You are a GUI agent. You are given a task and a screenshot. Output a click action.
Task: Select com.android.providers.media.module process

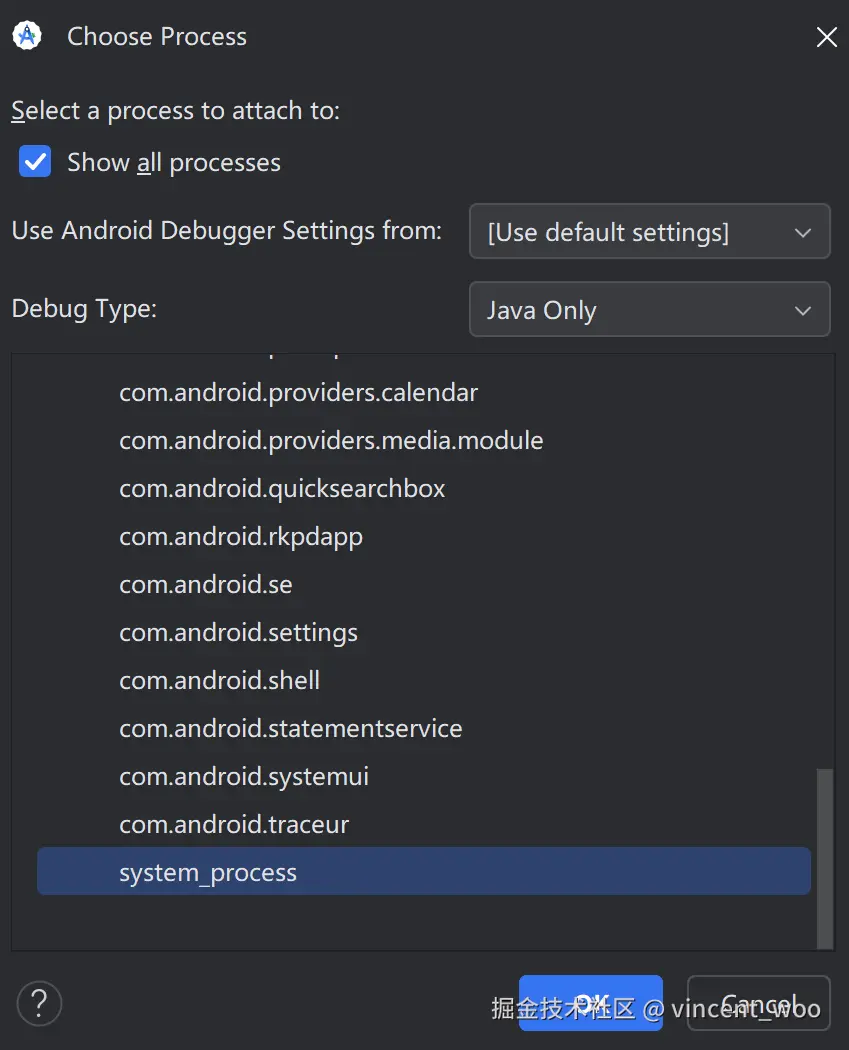point(331,441)
